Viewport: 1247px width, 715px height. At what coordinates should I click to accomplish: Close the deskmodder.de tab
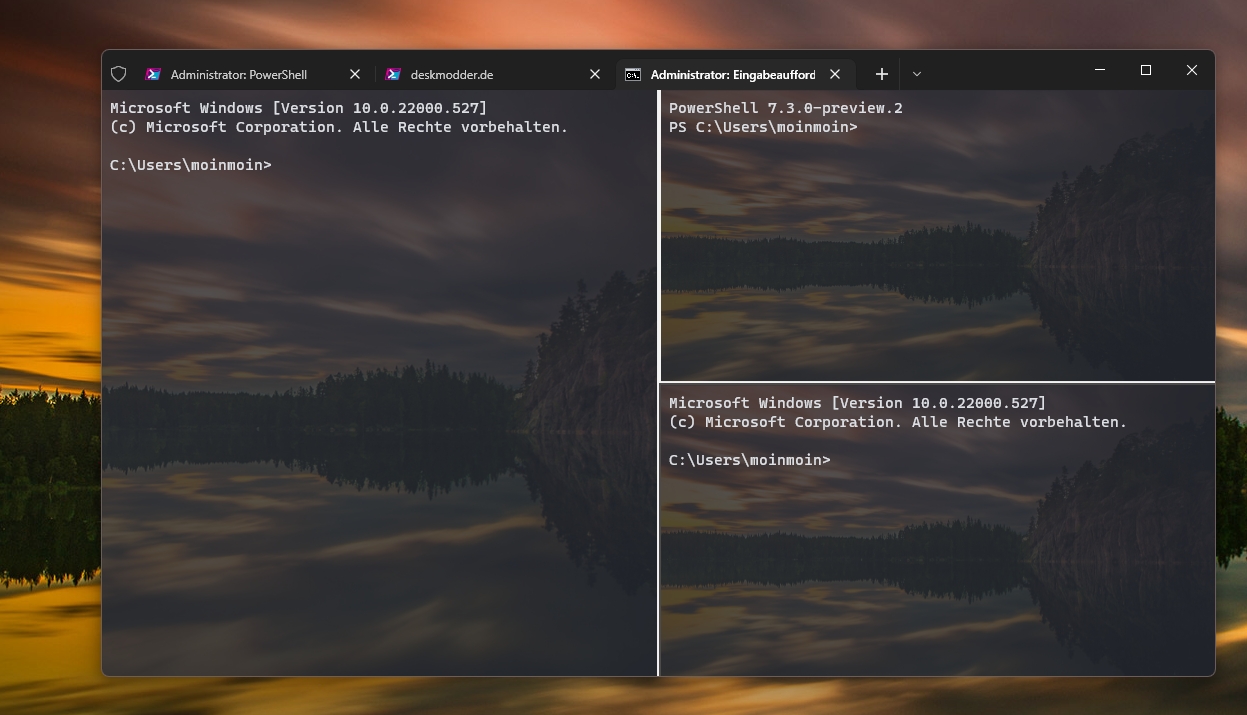595,74
